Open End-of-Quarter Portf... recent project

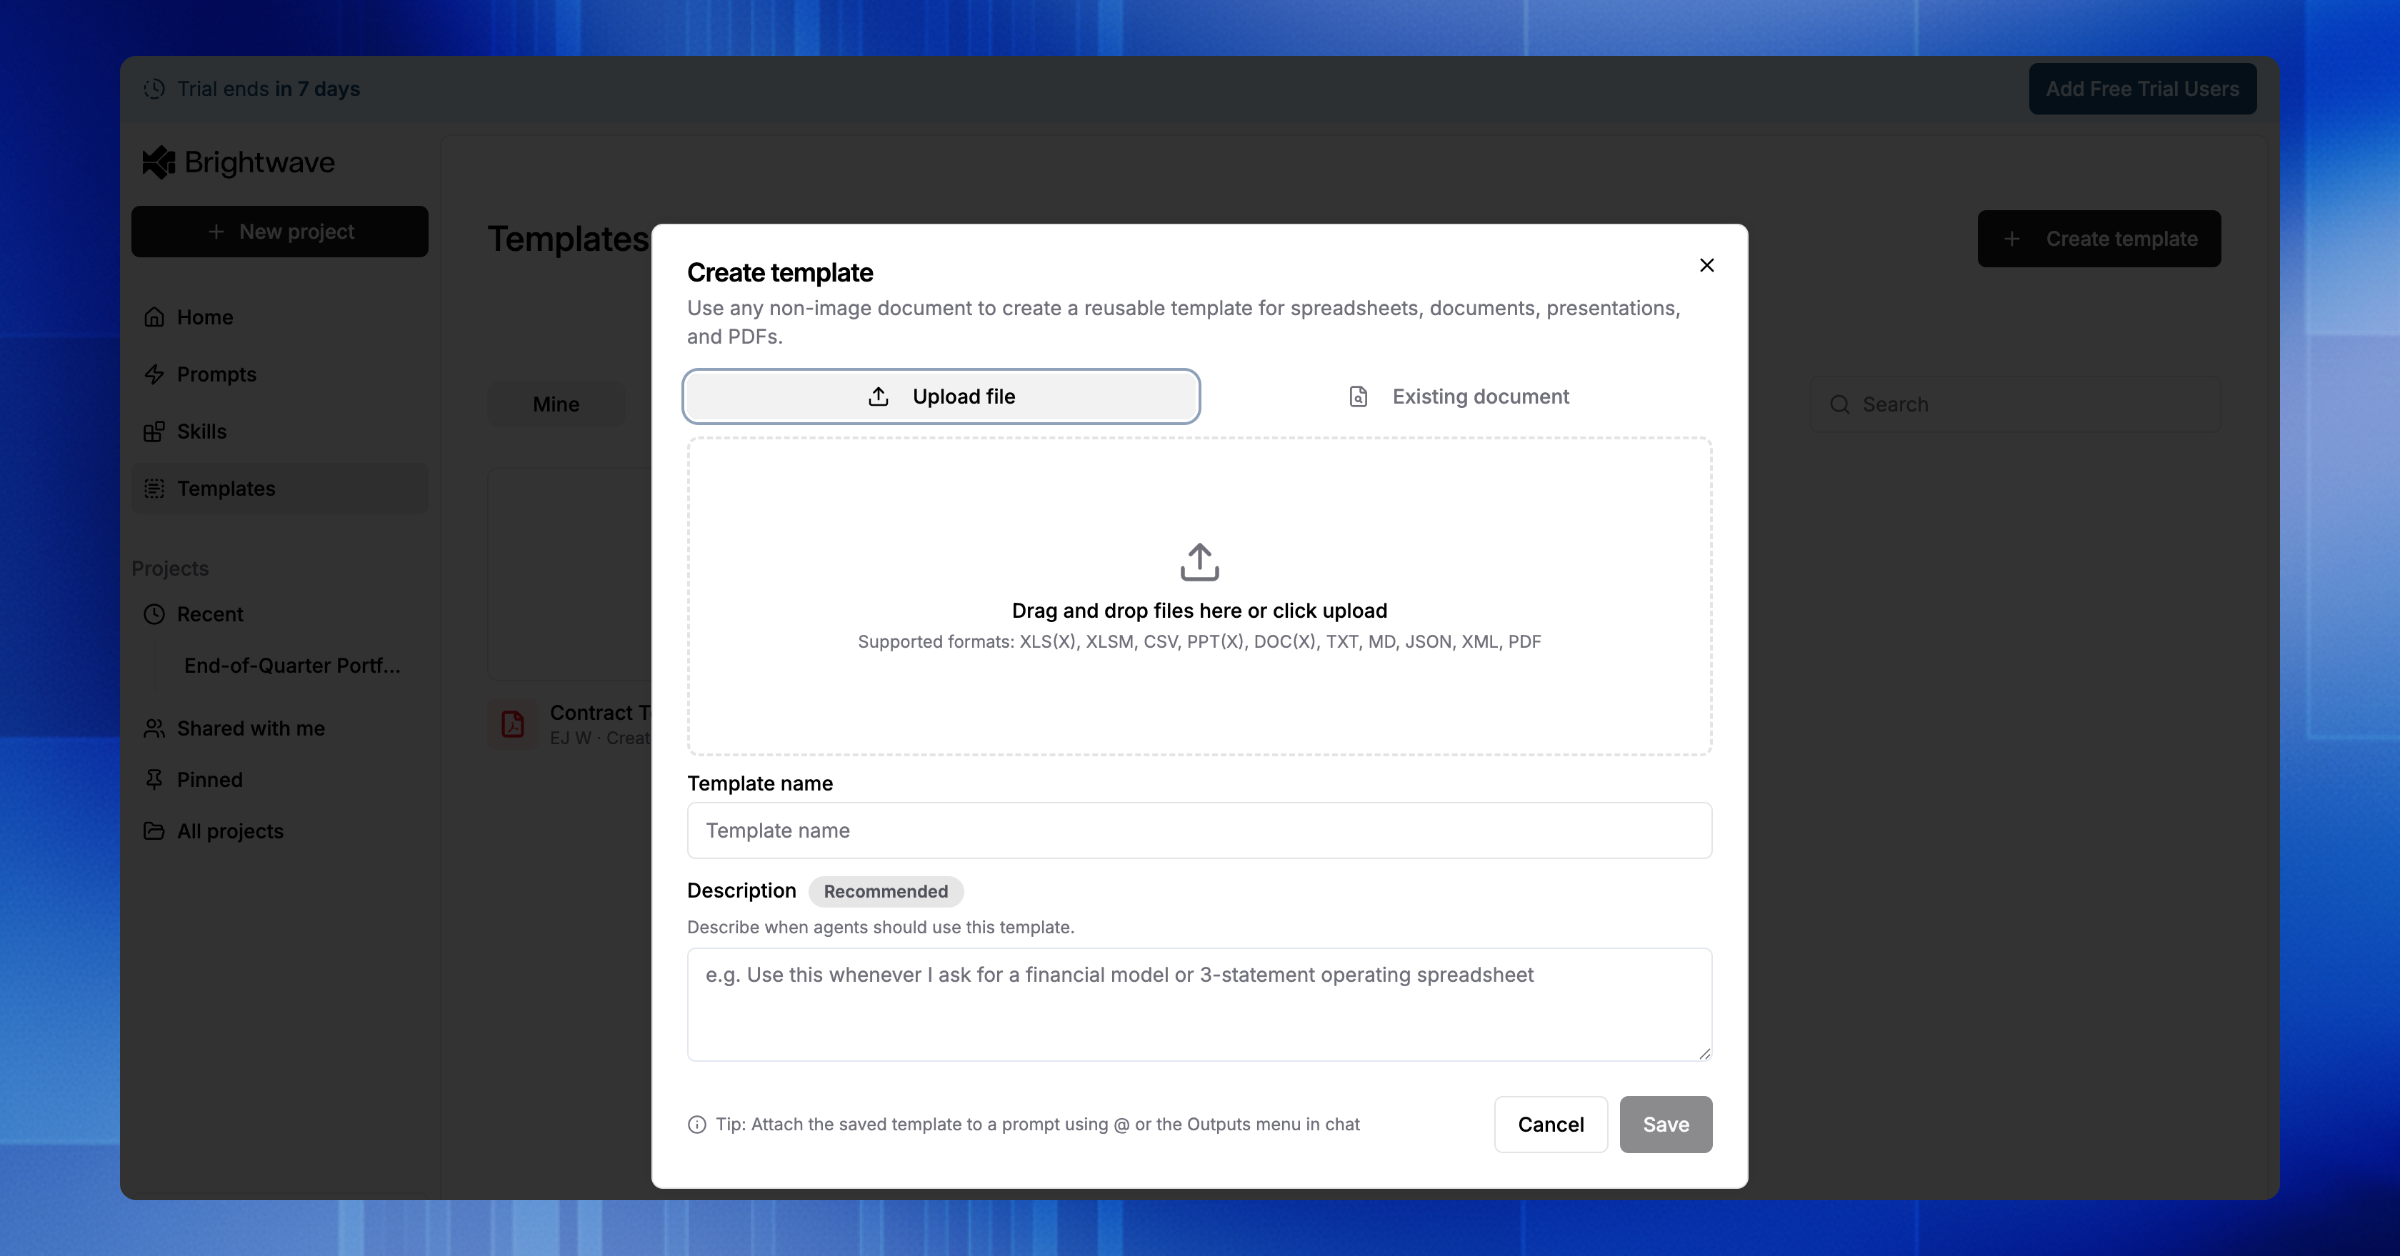pos(292,665)
